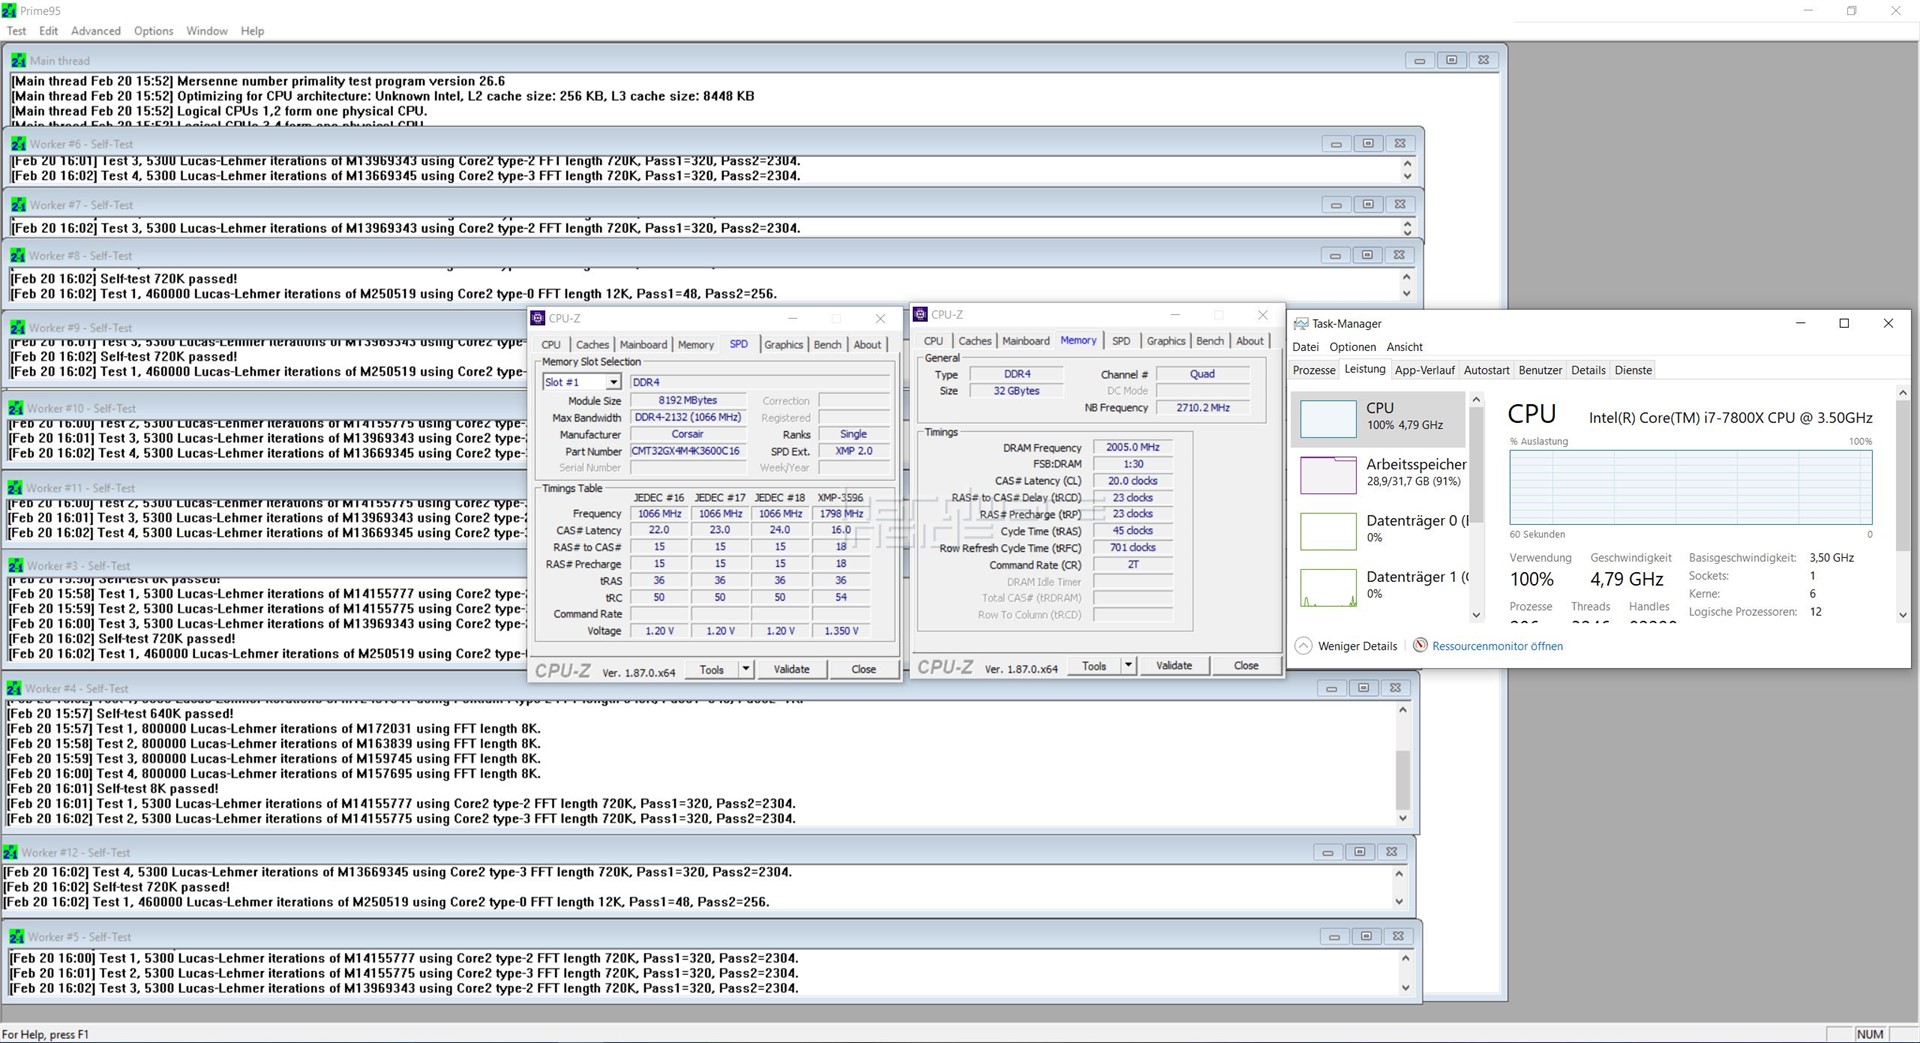Screen dimensions: 1920x1043
Task: Open the Test menu in Prime95
Action: pyautogui.click(x=16, y=31)
